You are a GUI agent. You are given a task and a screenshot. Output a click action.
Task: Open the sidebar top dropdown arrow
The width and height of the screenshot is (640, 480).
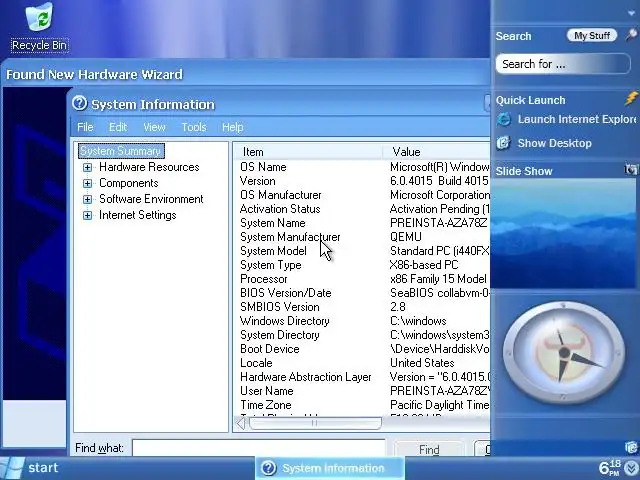point(631,13)
